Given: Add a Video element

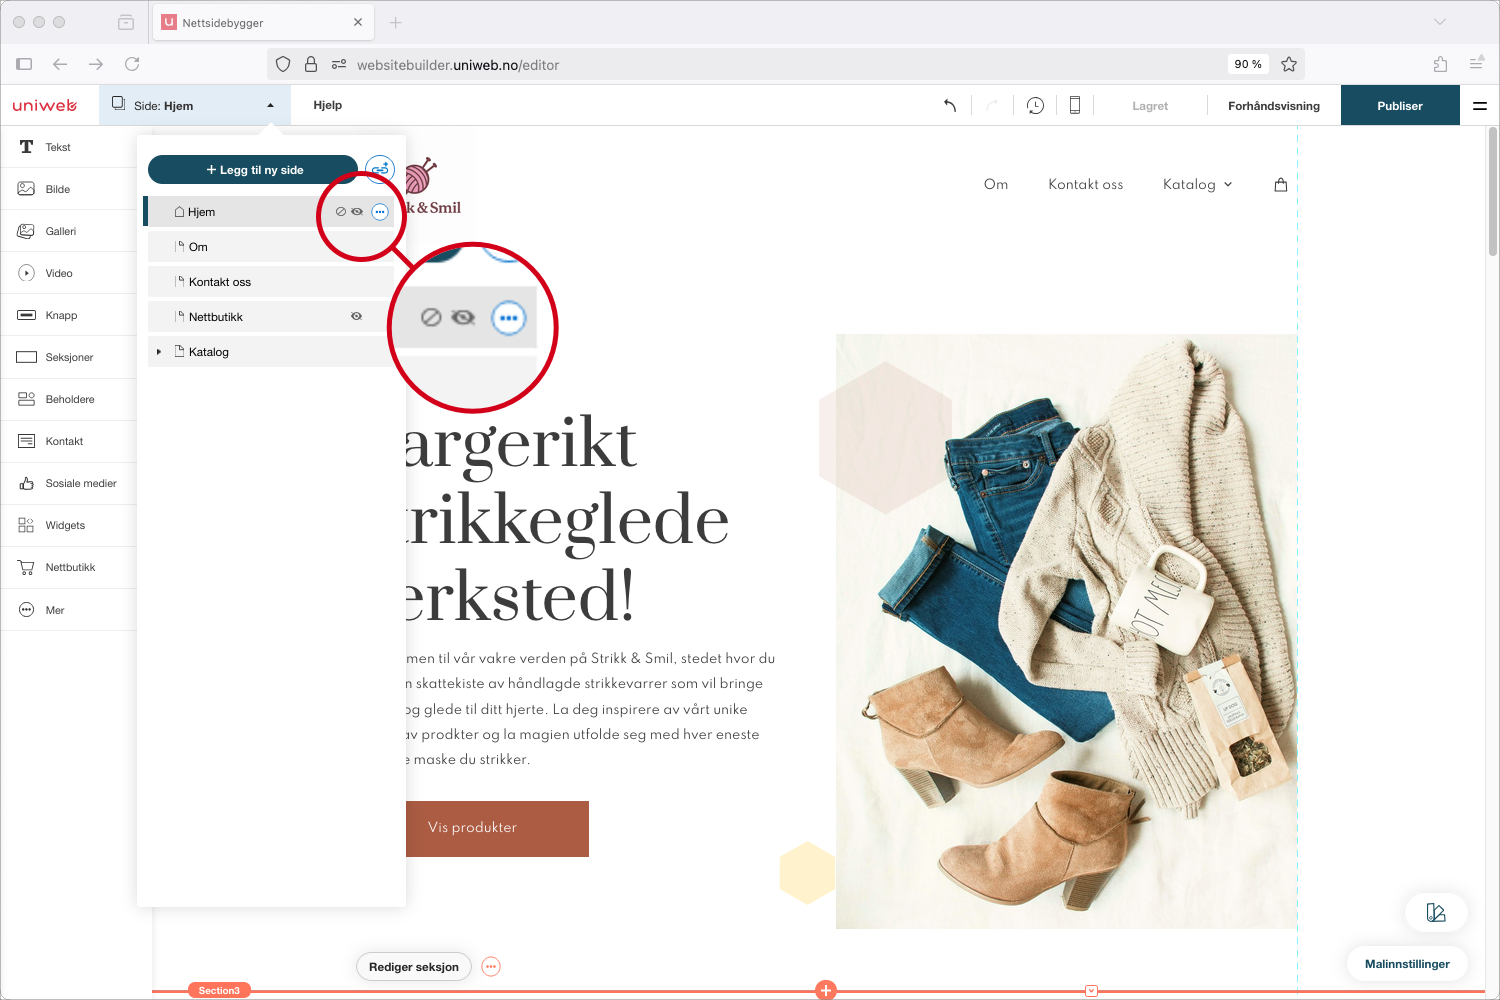Looking at the screenshot, I should [68, 273].
